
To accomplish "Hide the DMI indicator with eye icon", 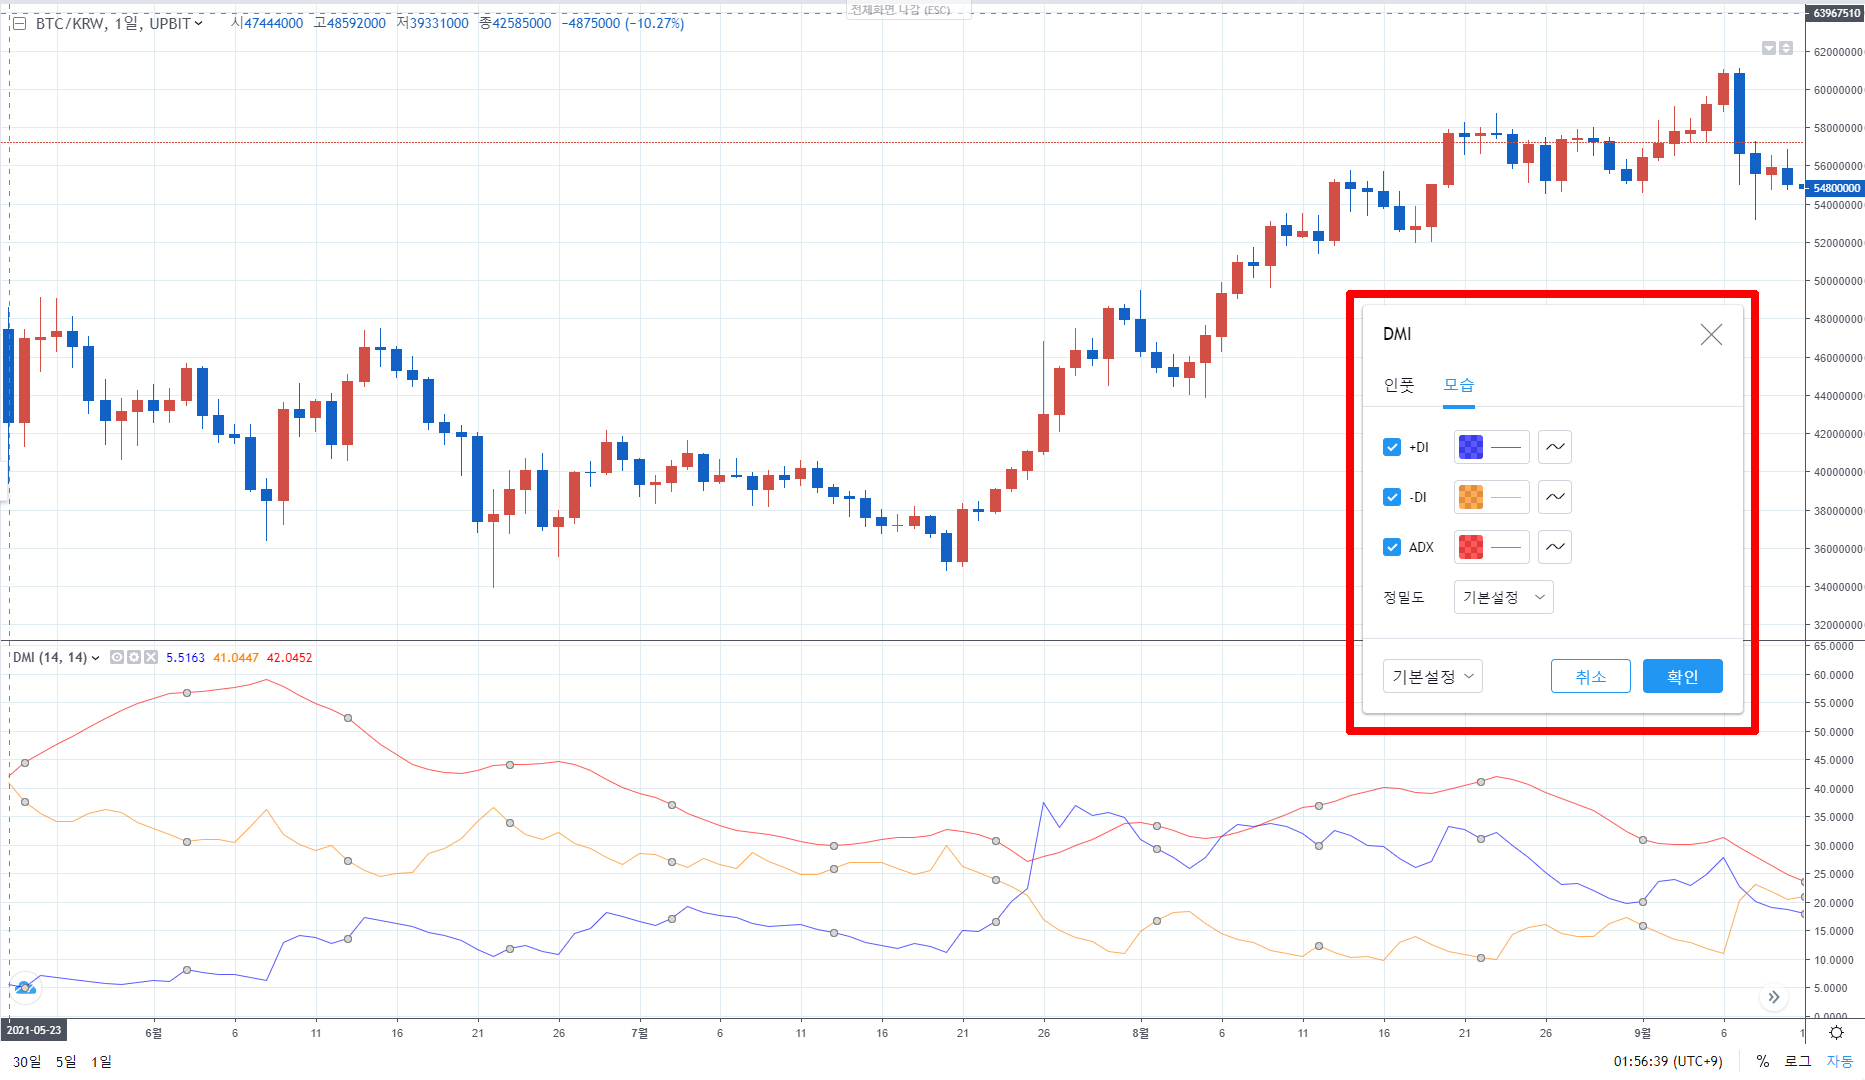I will tap(117, 657).
